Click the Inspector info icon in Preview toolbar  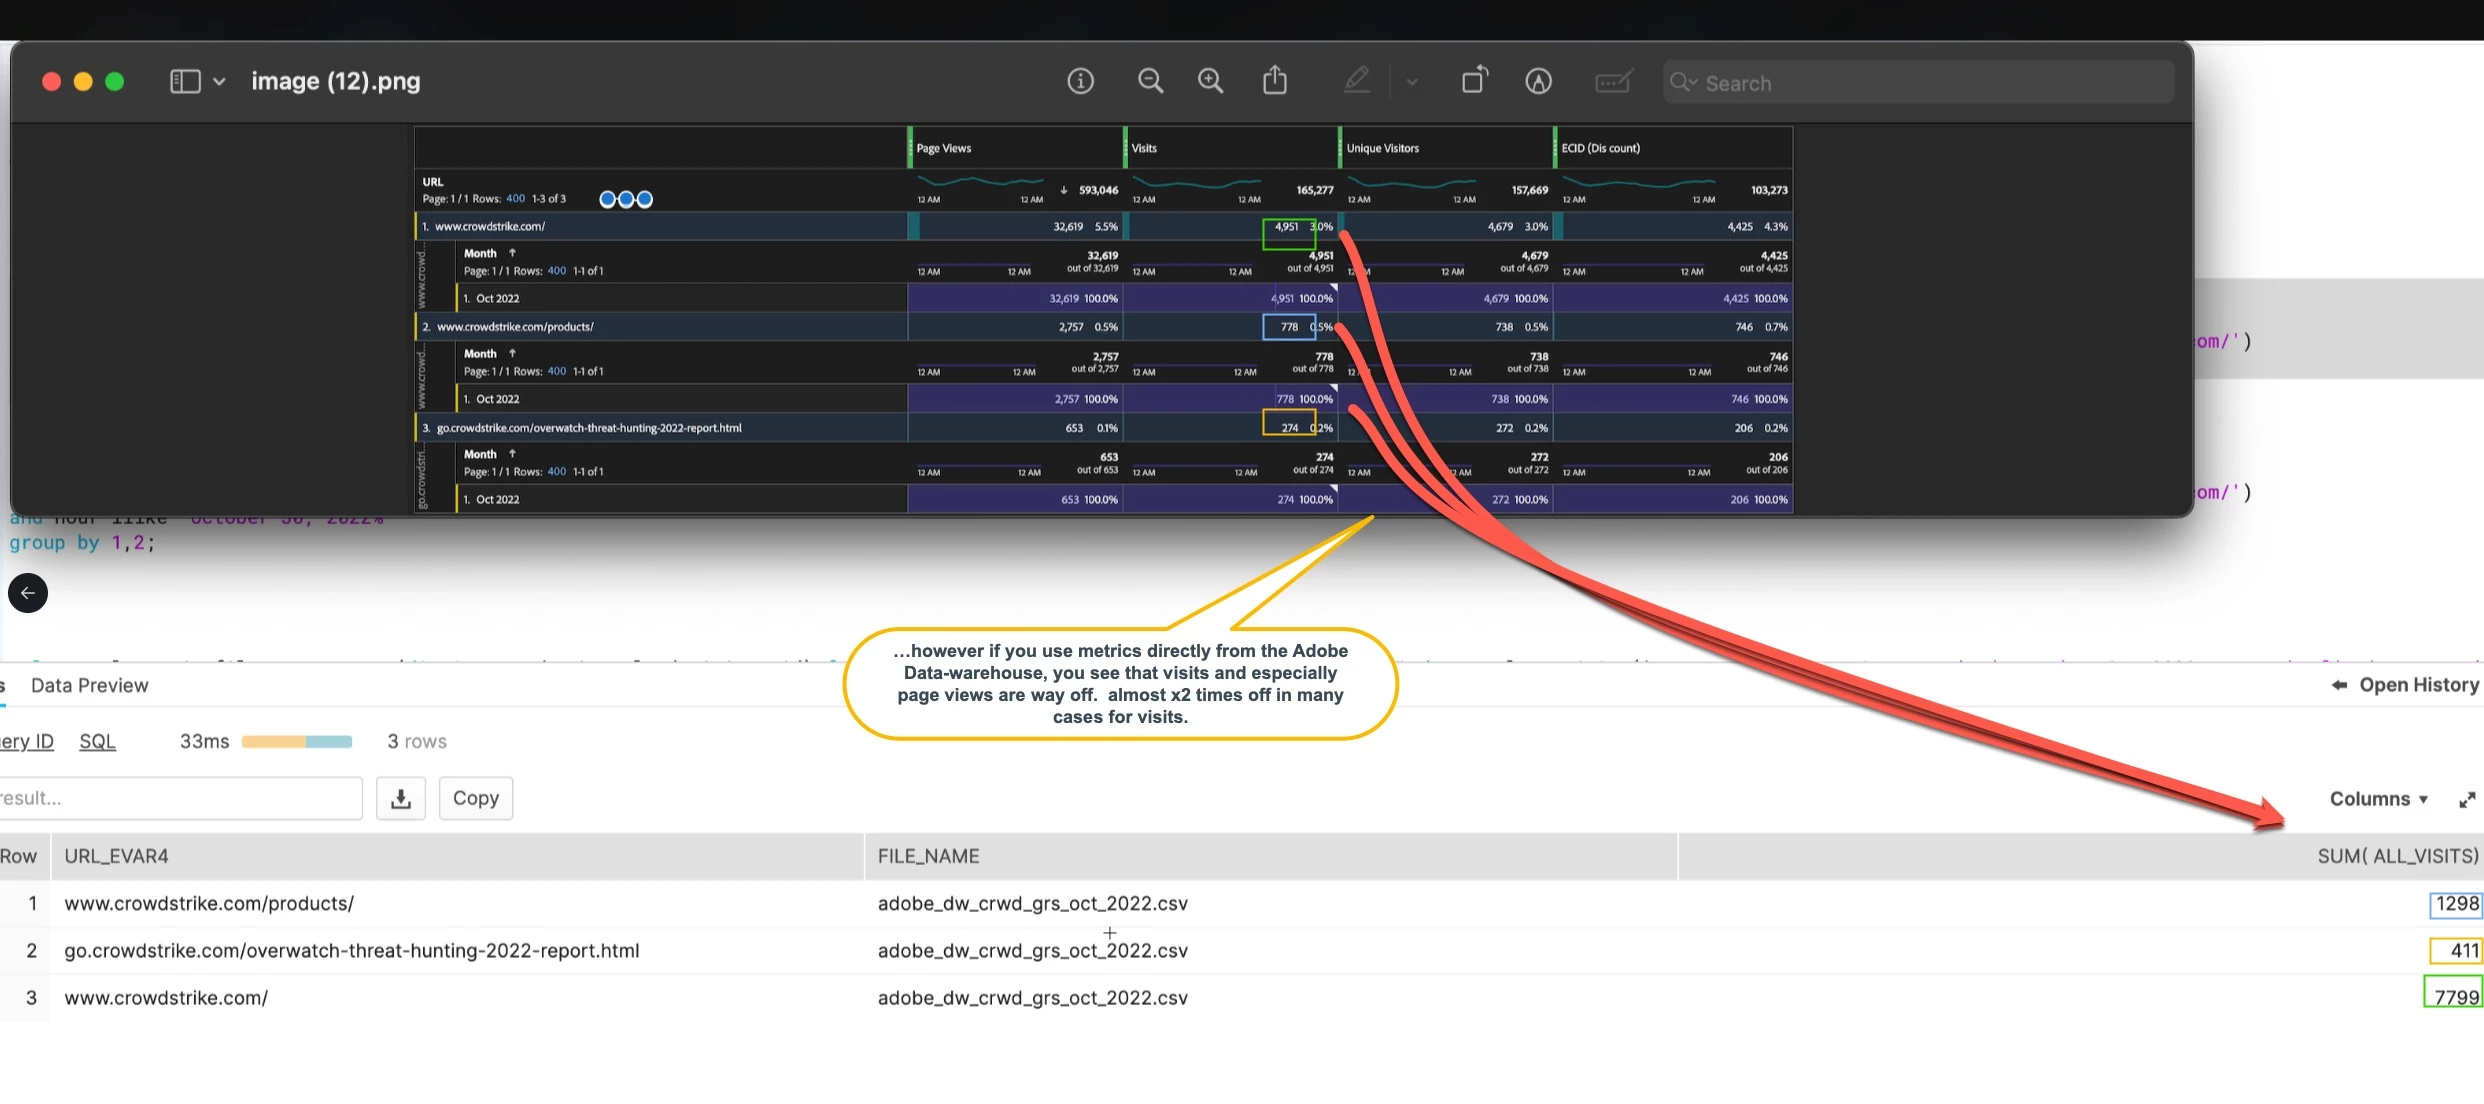pyautogui.click(x=1080, y=81)
